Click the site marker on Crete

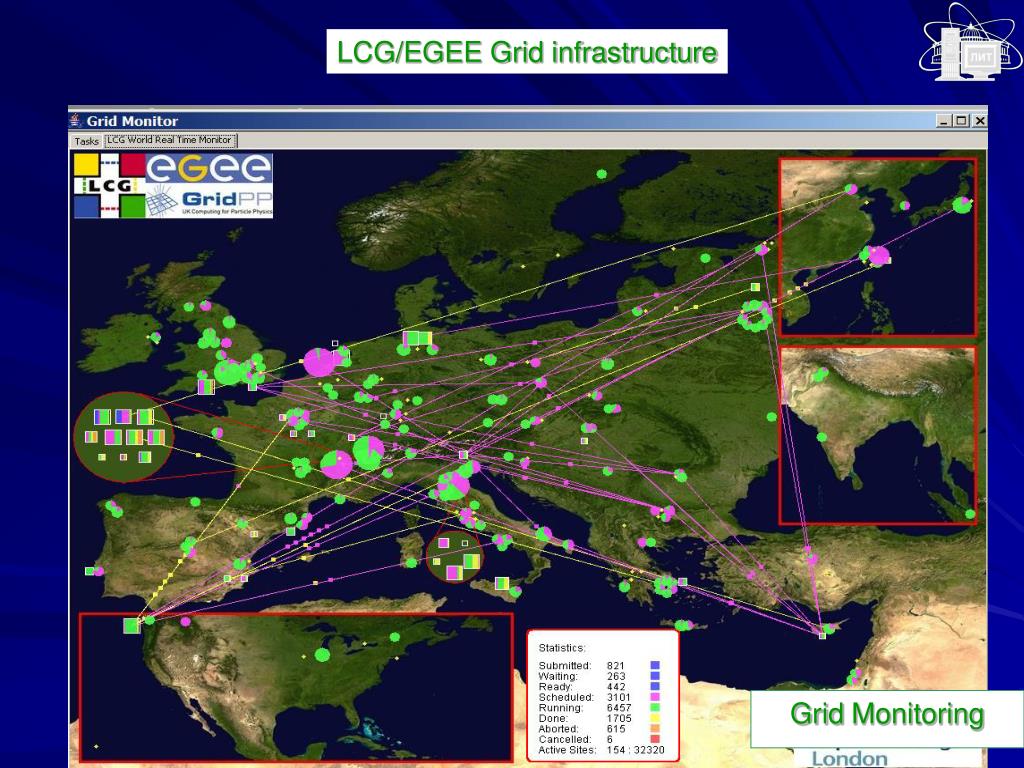684,626
